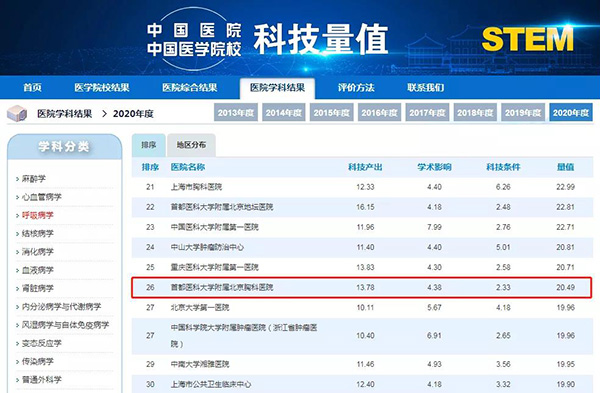
Task: Choose 风湿病学与自体免疫病学 in subject list
Action: (65, 325)
